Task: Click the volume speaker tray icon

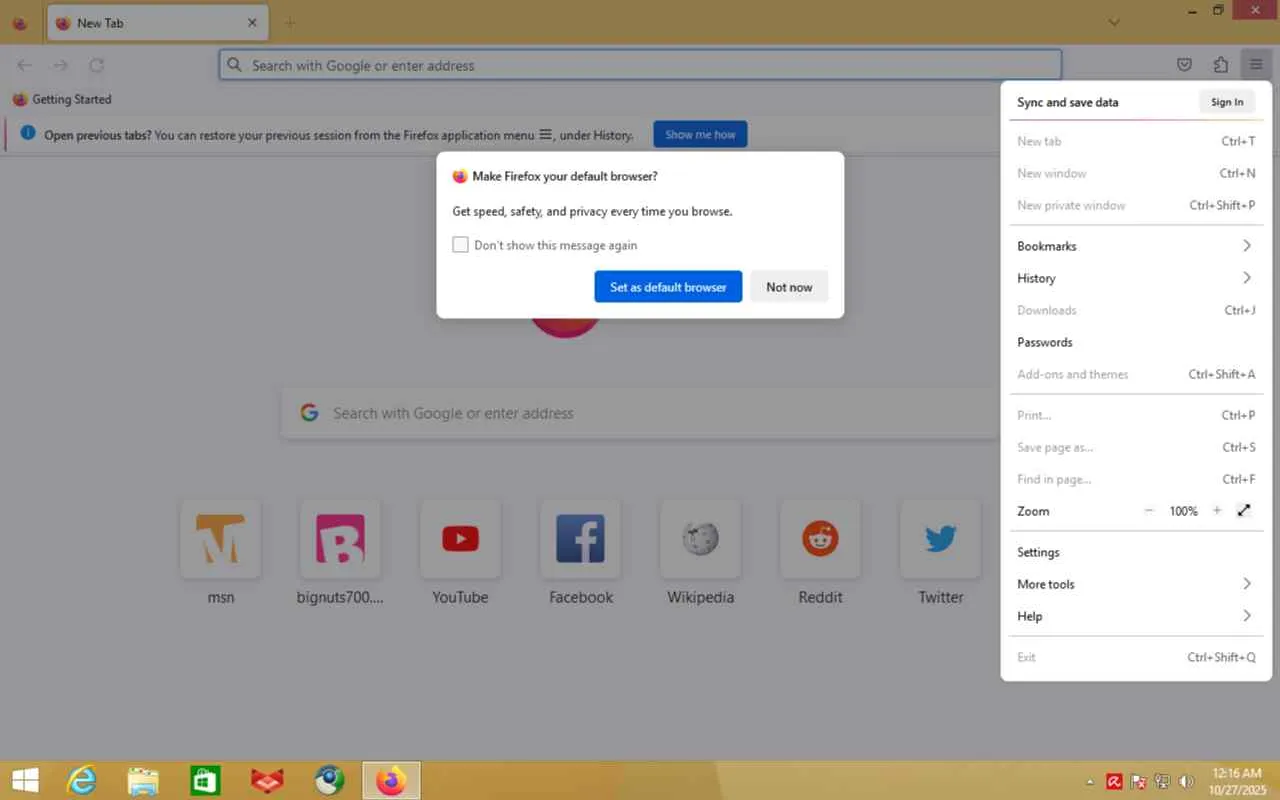Action: point(1187,781)
